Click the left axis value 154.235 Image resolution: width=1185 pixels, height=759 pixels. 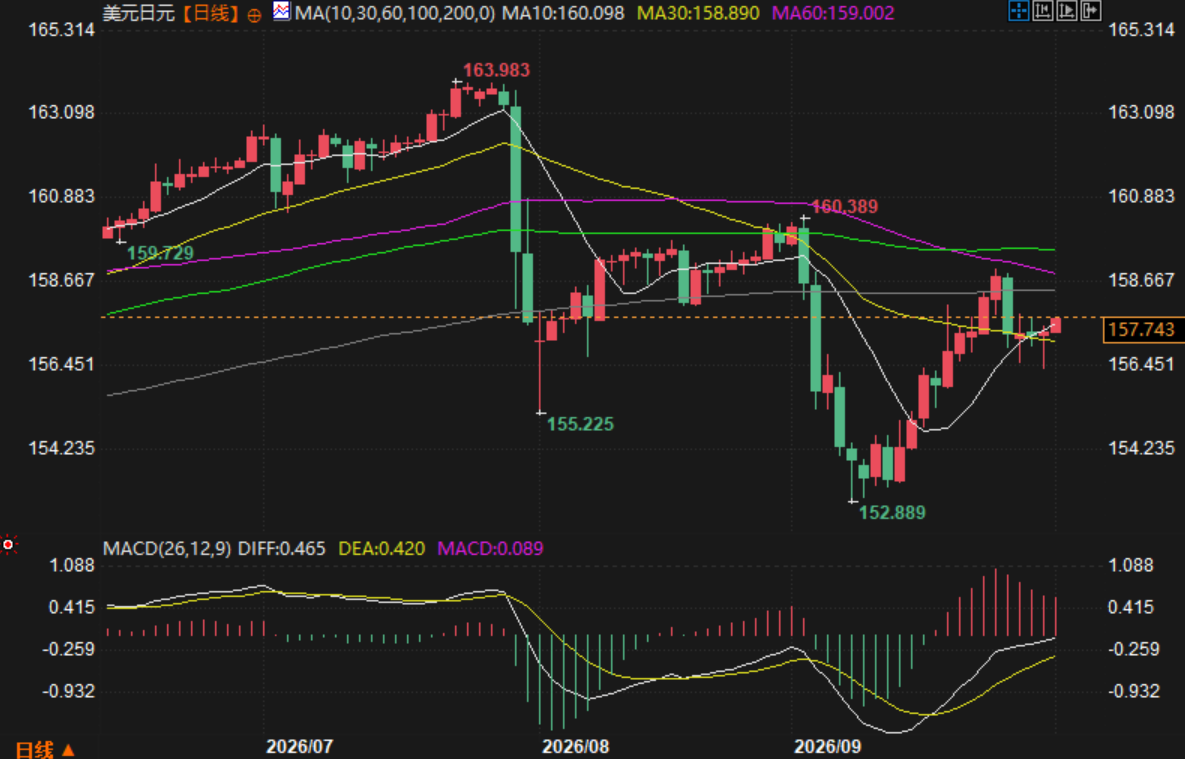62,448
